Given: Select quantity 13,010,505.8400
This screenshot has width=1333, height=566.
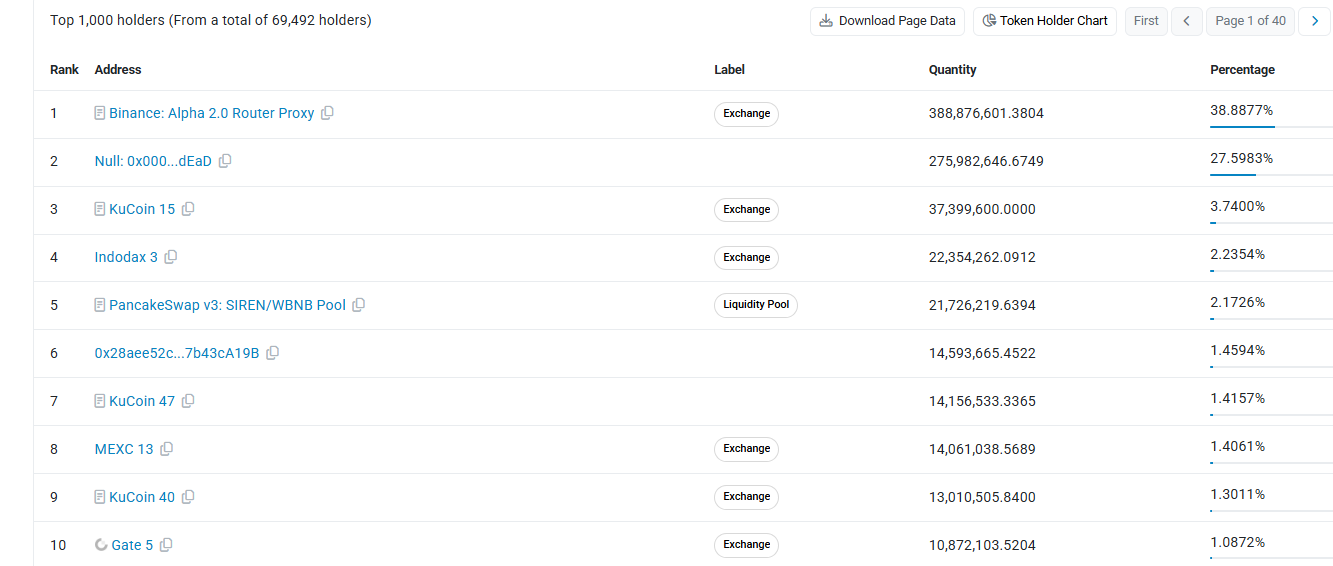Looking at the screenshot, I should pyautogui.click(x=982, y=498).
